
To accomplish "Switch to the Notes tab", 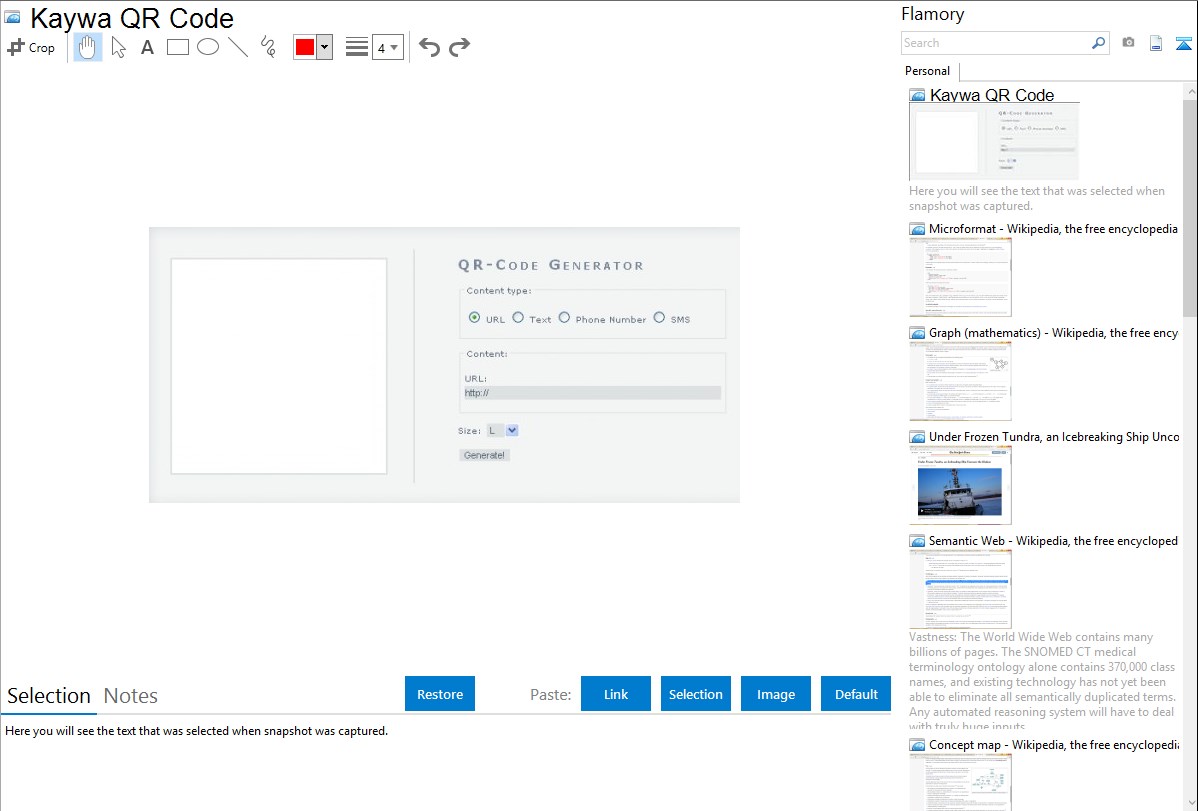I will 131,696.
